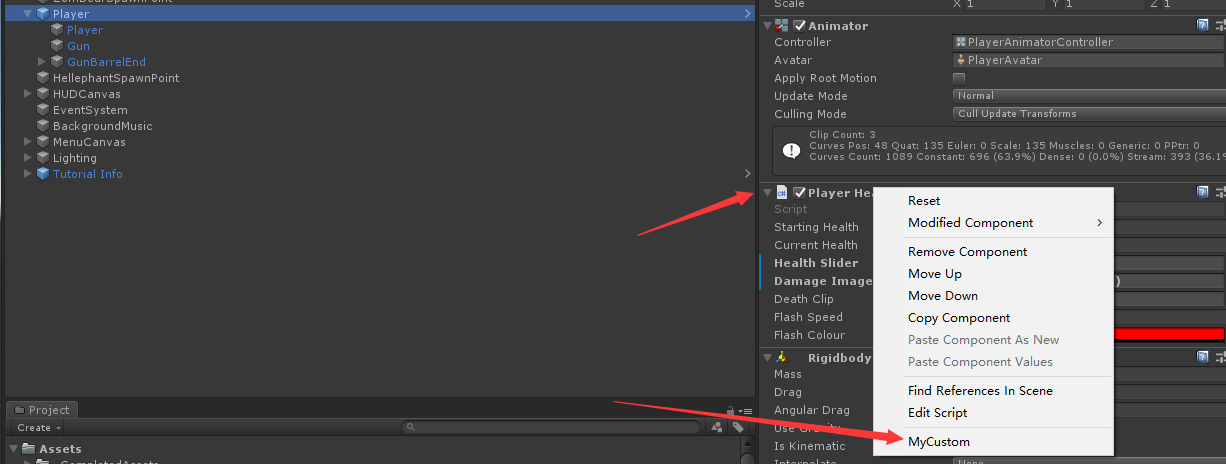
Task: Expand the Lighting object
Action: (28, 158)
